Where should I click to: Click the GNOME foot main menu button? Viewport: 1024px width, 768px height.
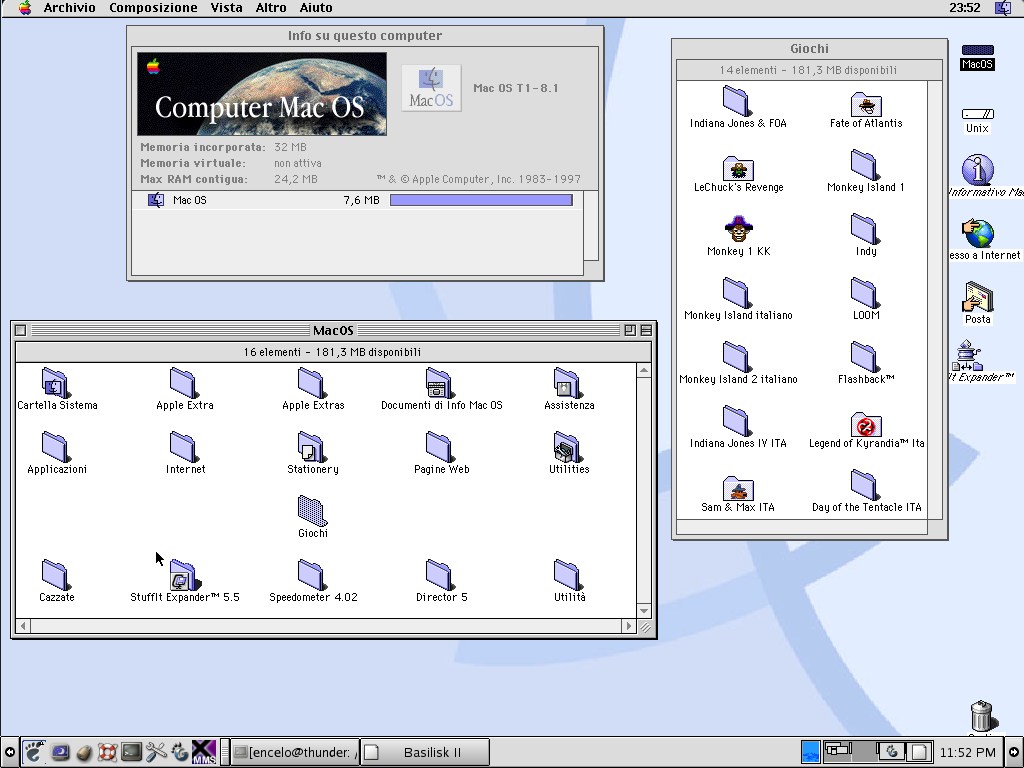click(x=34, y=752)
